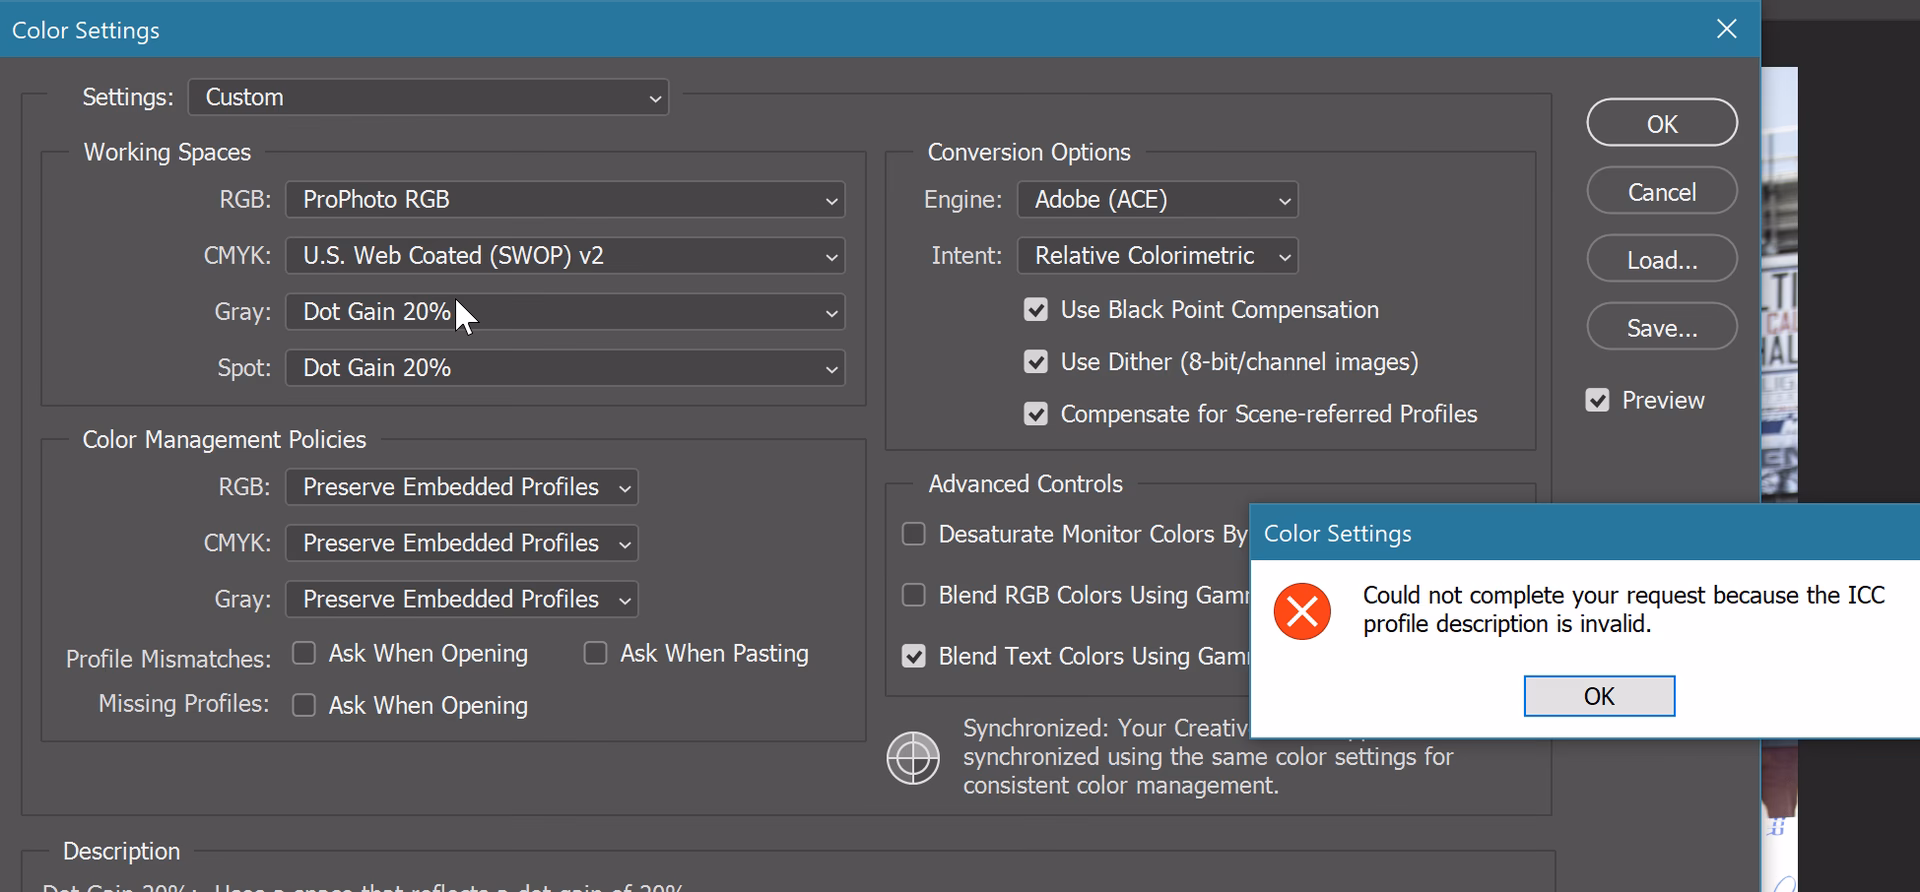Close the Color Settings dialog window
Screen dimensions: 1920x892
(1726, 29)
